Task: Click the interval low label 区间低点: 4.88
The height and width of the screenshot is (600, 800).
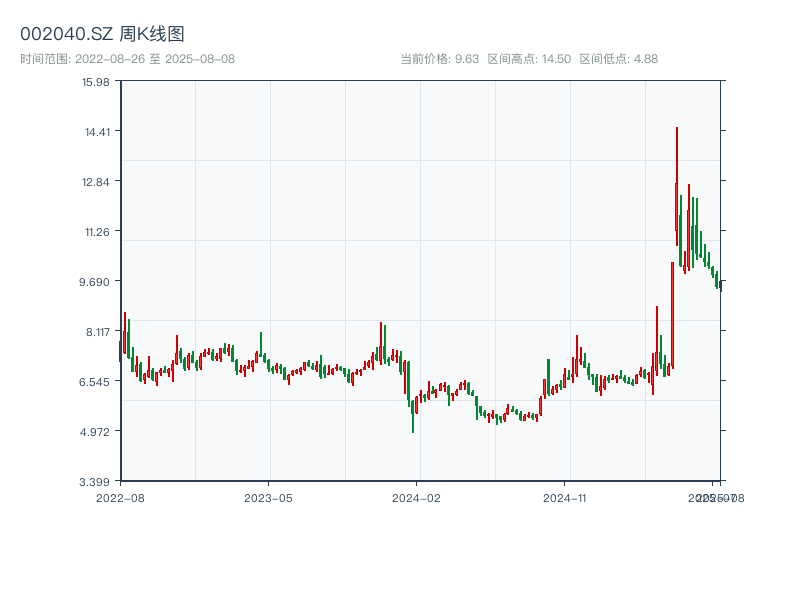Action: (x=618, y=59)
